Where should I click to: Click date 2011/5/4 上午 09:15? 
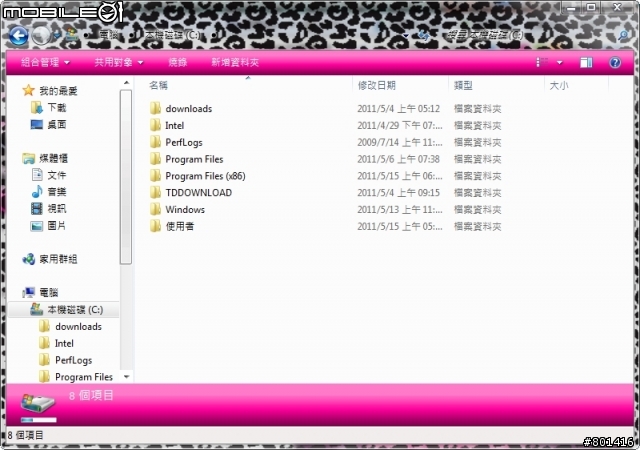coord(398,193)
